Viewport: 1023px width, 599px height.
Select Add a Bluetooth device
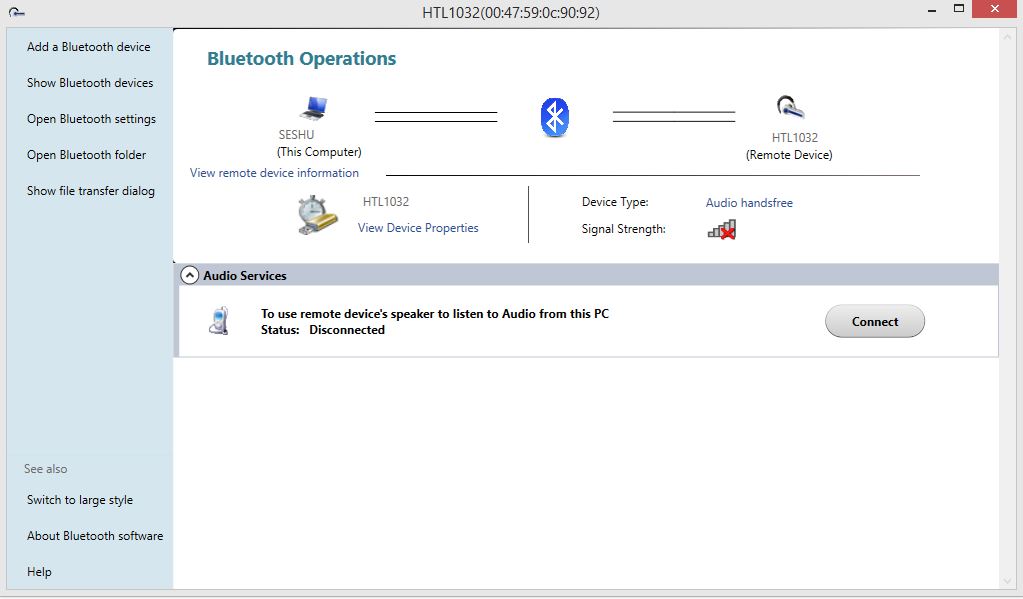coord(89,47)
